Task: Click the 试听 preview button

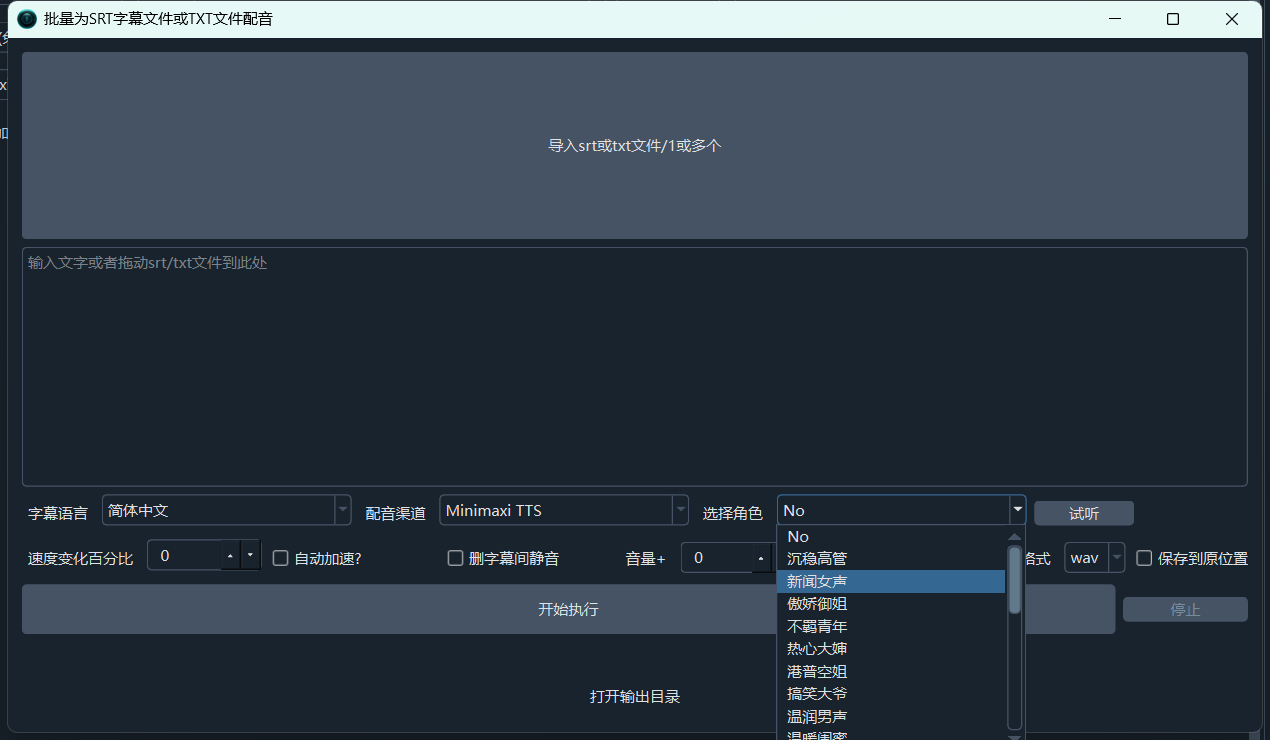Action: (1084, 513)
